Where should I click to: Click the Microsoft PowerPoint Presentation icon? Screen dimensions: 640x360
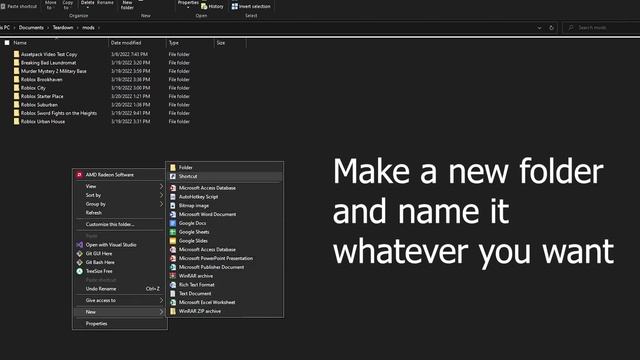tap(173, 258)
